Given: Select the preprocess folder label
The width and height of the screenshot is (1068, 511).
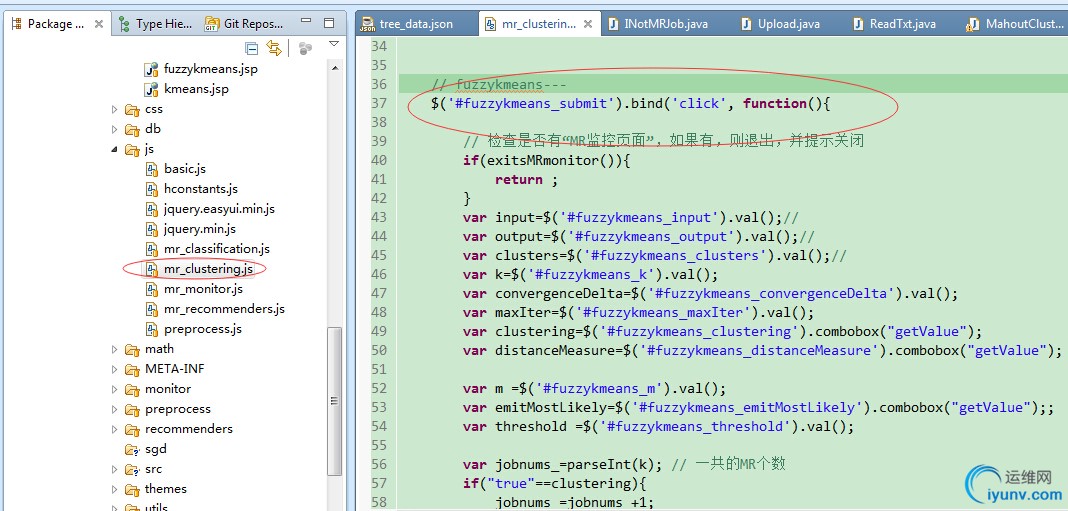Looking at the screenshot, I should (178, 409).
